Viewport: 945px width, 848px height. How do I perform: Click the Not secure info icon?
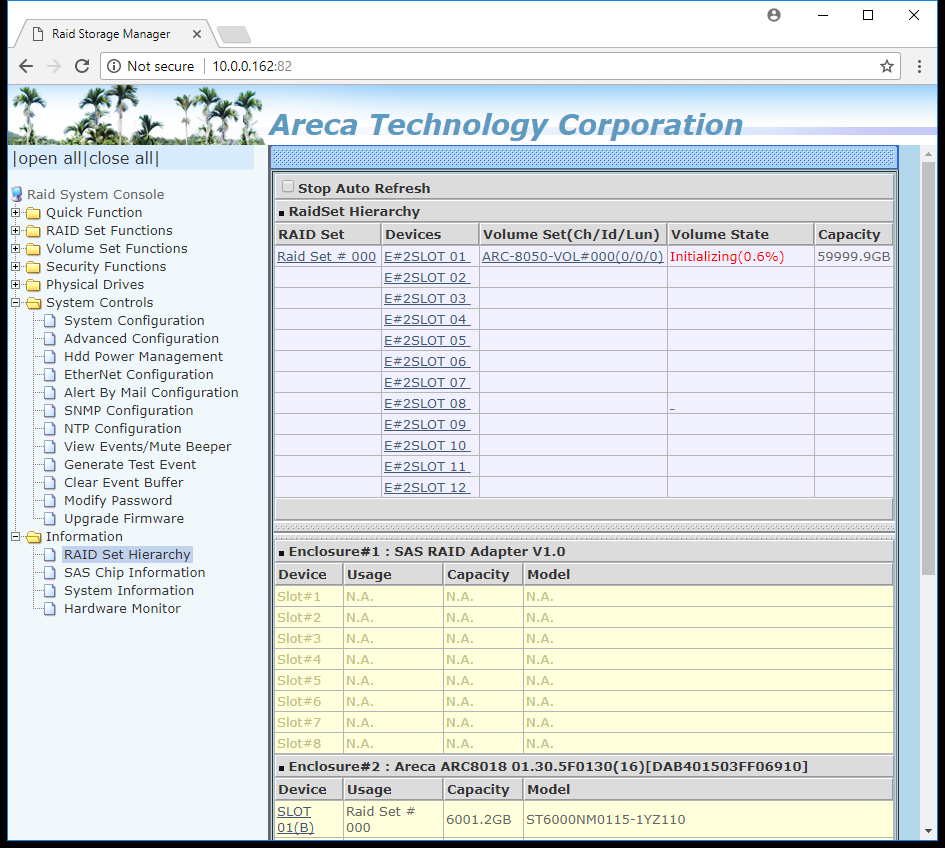(114, 66)
